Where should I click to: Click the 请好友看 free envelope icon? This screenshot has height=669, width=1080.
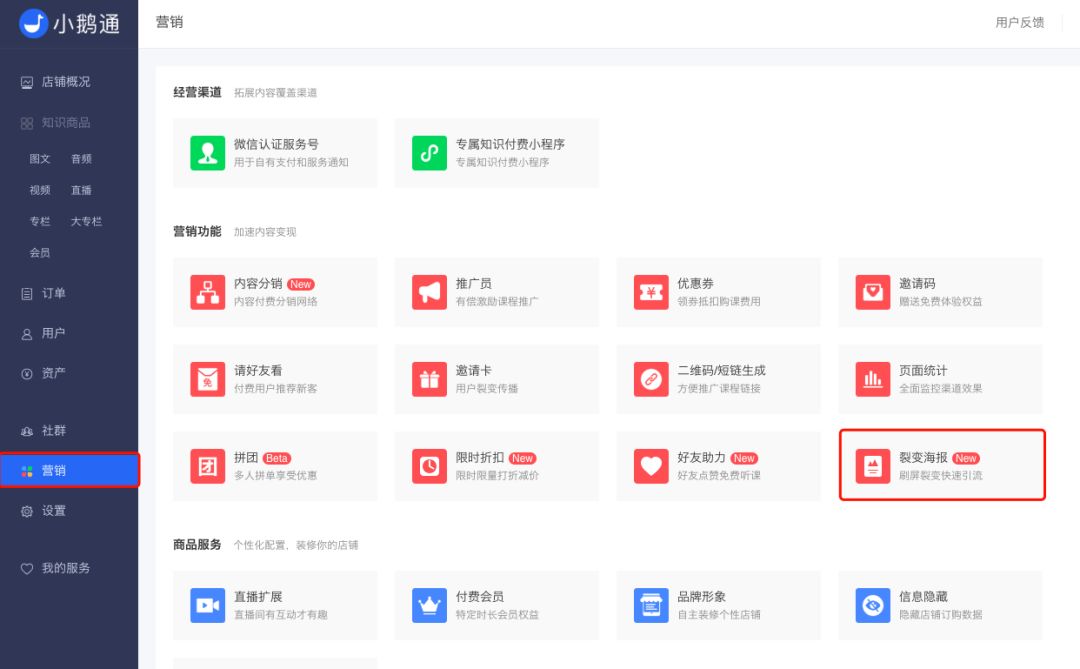tap(207, 379)
